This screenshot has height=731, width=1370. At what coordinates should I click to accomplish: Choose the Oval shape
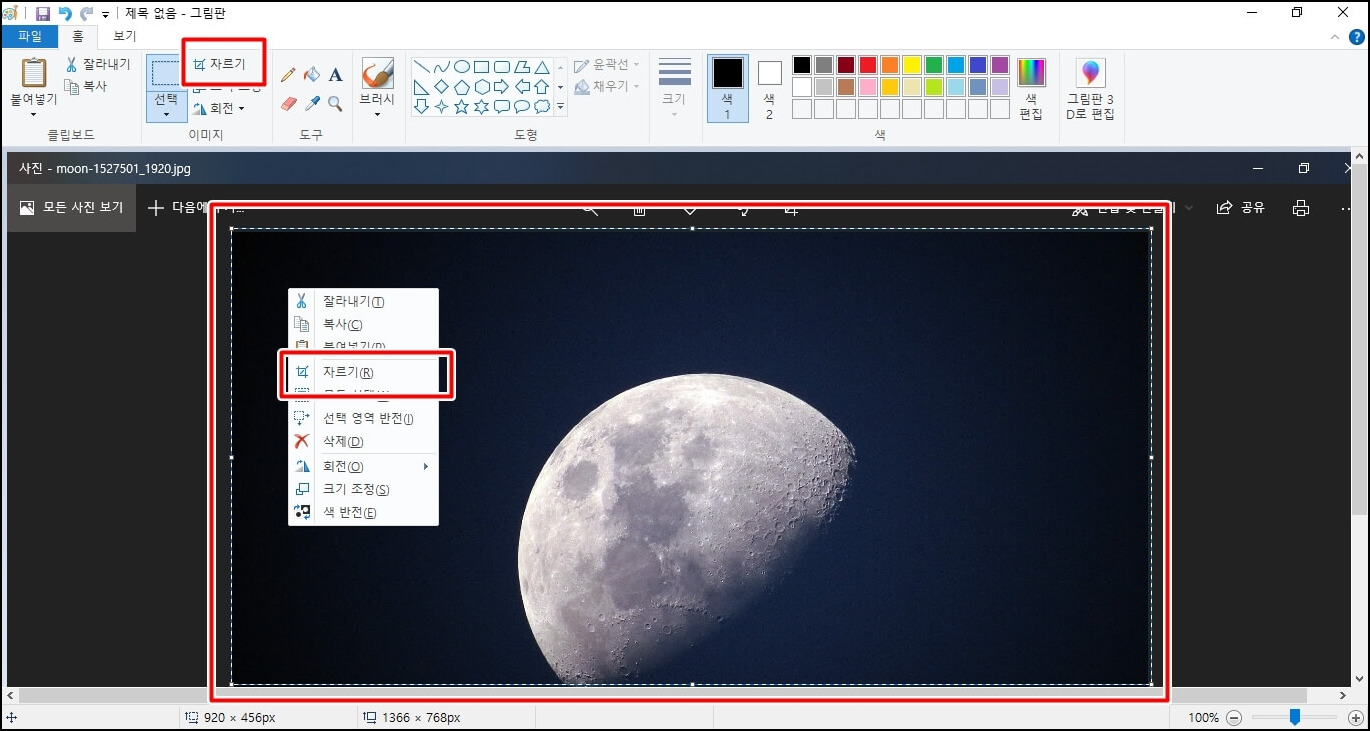[462, 67]
